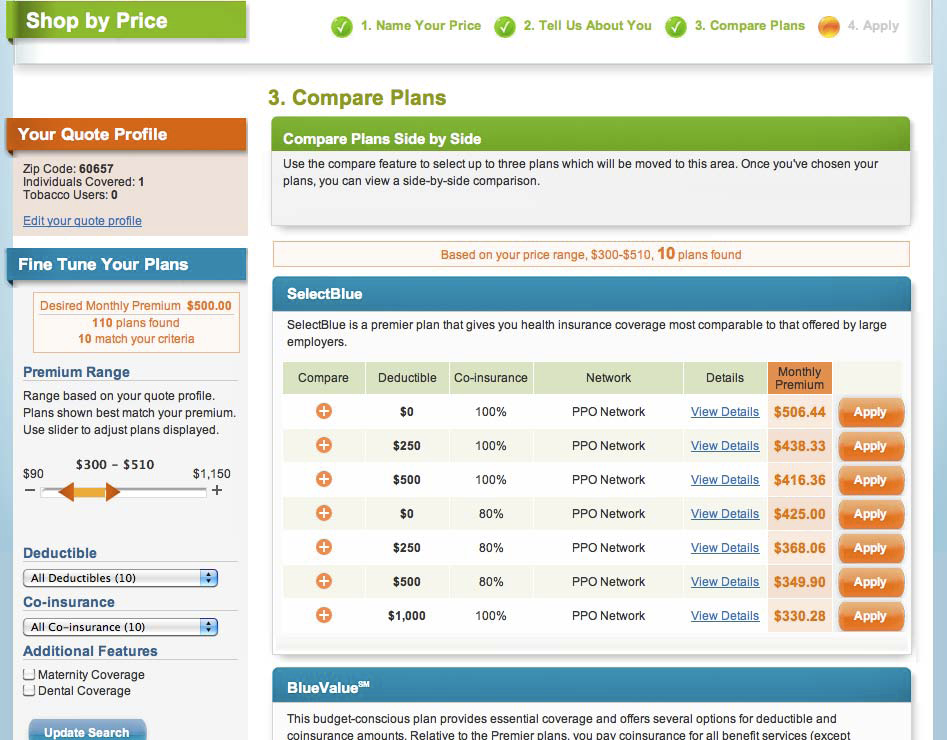View Details of $349.90 plan
The height and width of the screenshot is (740, 947).
pos(725,582)
